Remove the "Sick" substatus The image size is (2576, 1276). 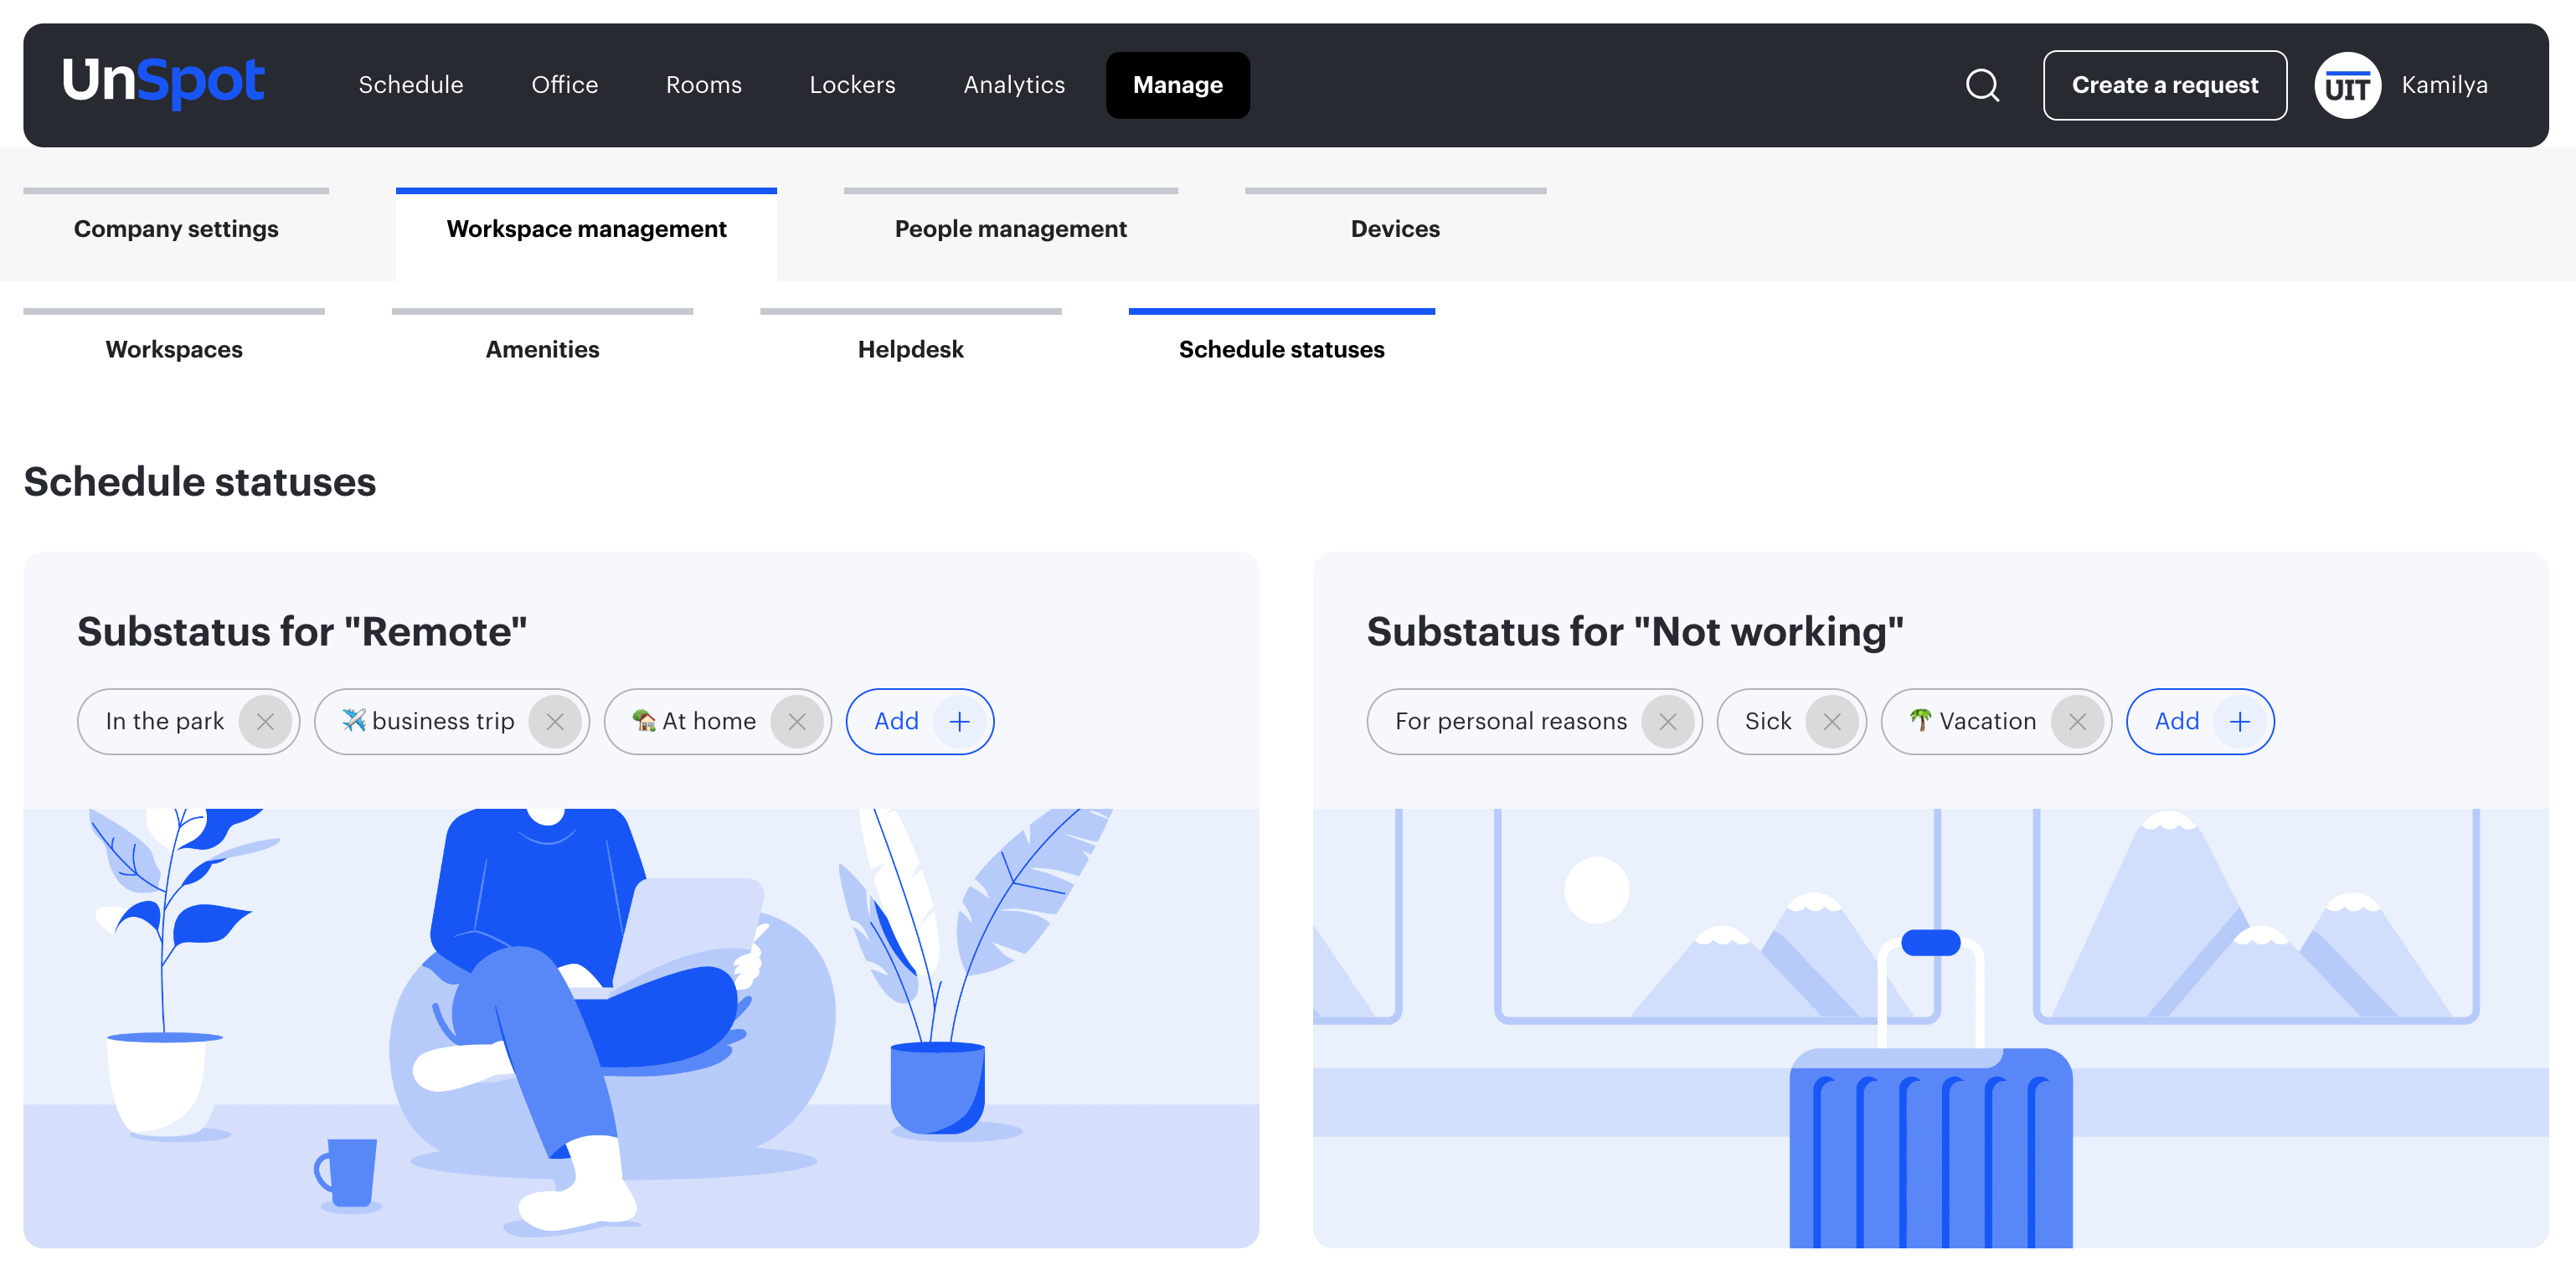coord(1832,721)
